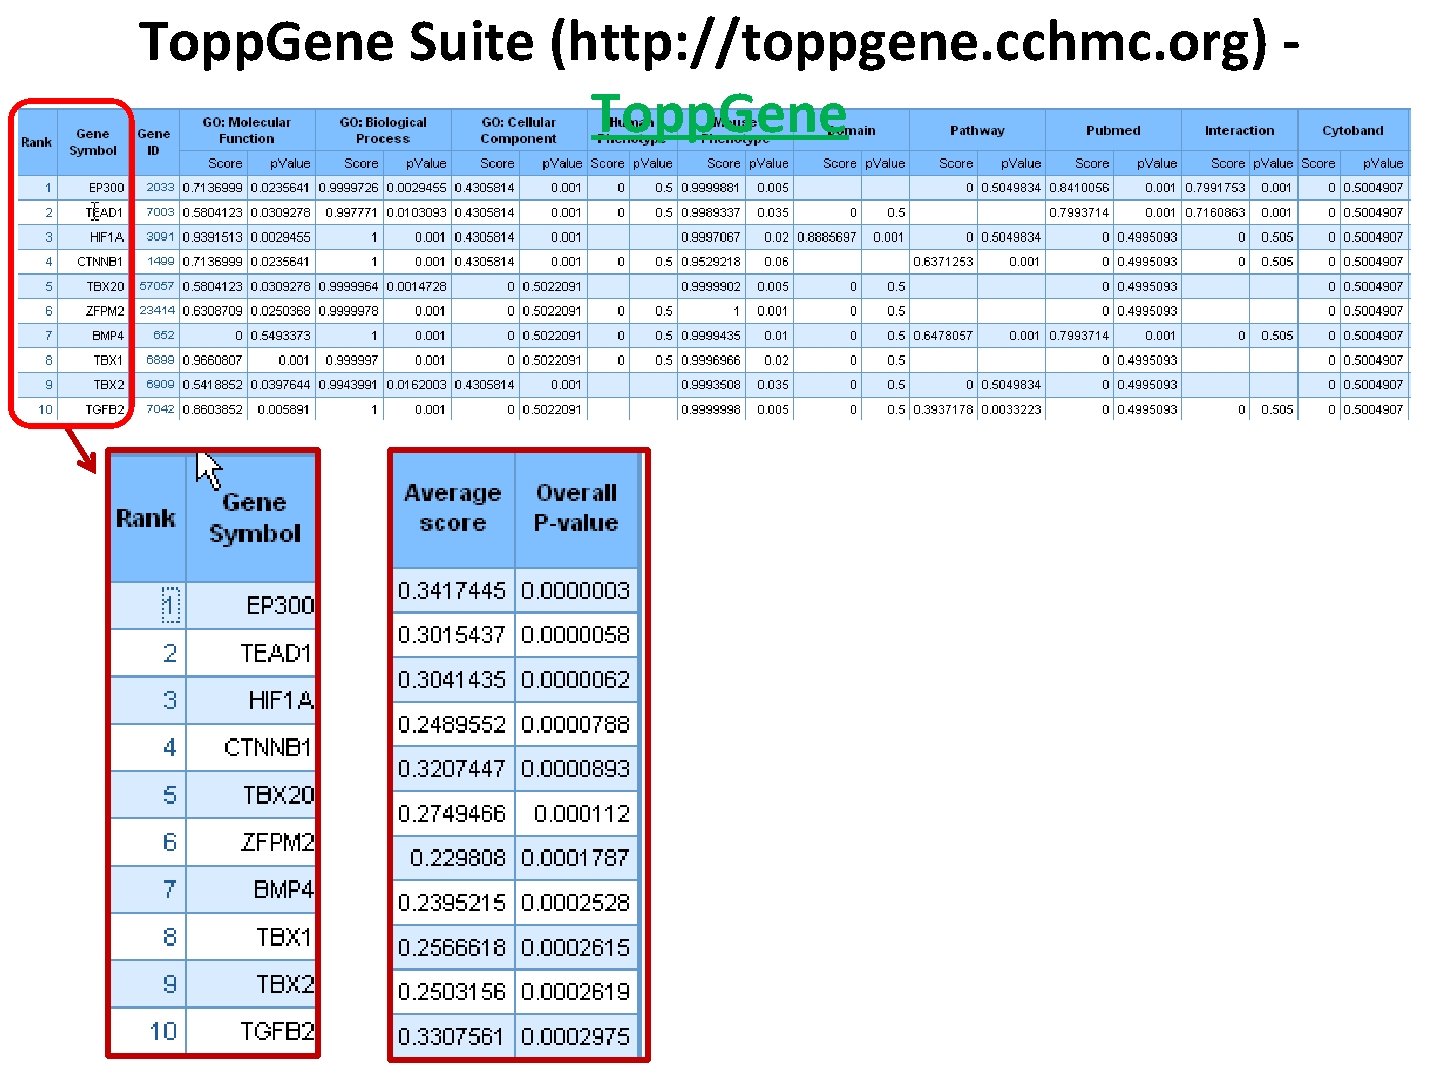Select overall P-value 0.0000058
The width and height of the screenshot is (1440, 1080).
point(576,635)
